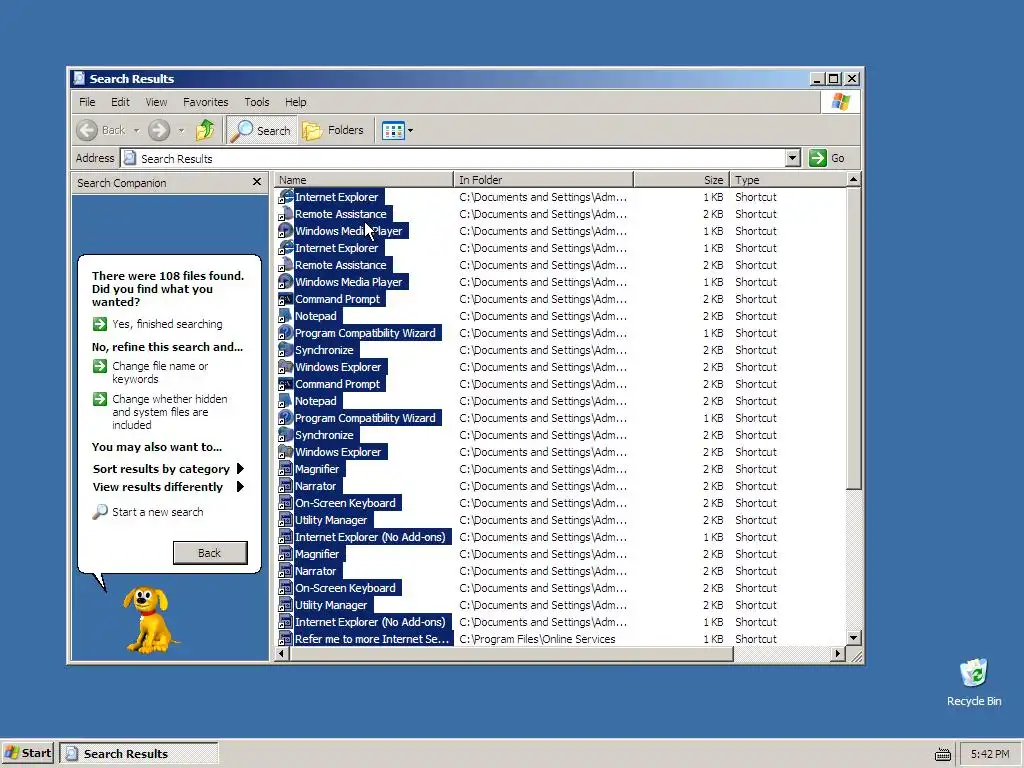Screen dimensions: 1024x768
Task: Click the green Go arrow button
Action: [x=818, y=158]
